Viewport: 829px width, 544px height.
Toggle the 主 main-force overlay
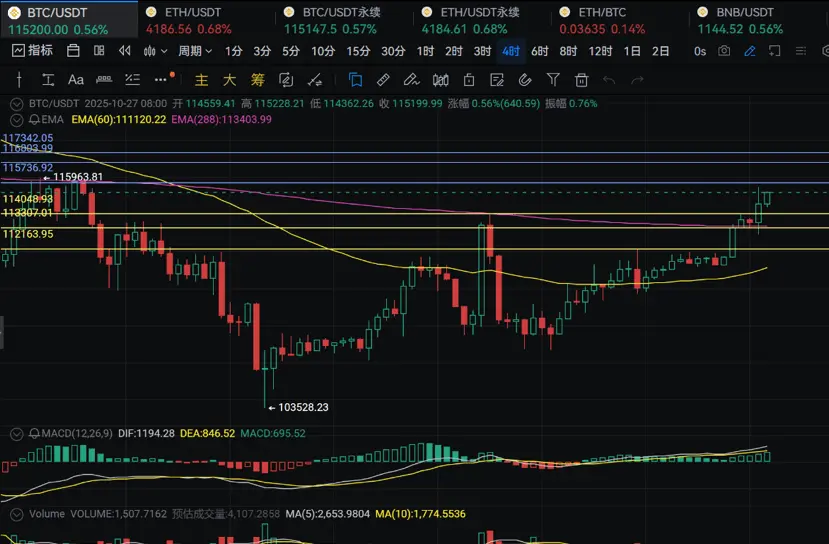tap(201, 80)
